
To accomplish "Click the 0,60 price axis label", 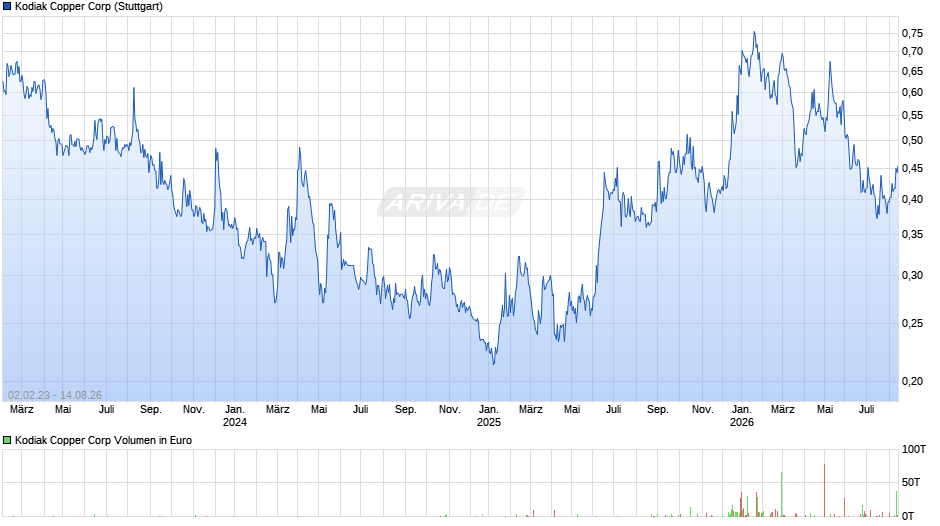I will [x=912, y=92].
